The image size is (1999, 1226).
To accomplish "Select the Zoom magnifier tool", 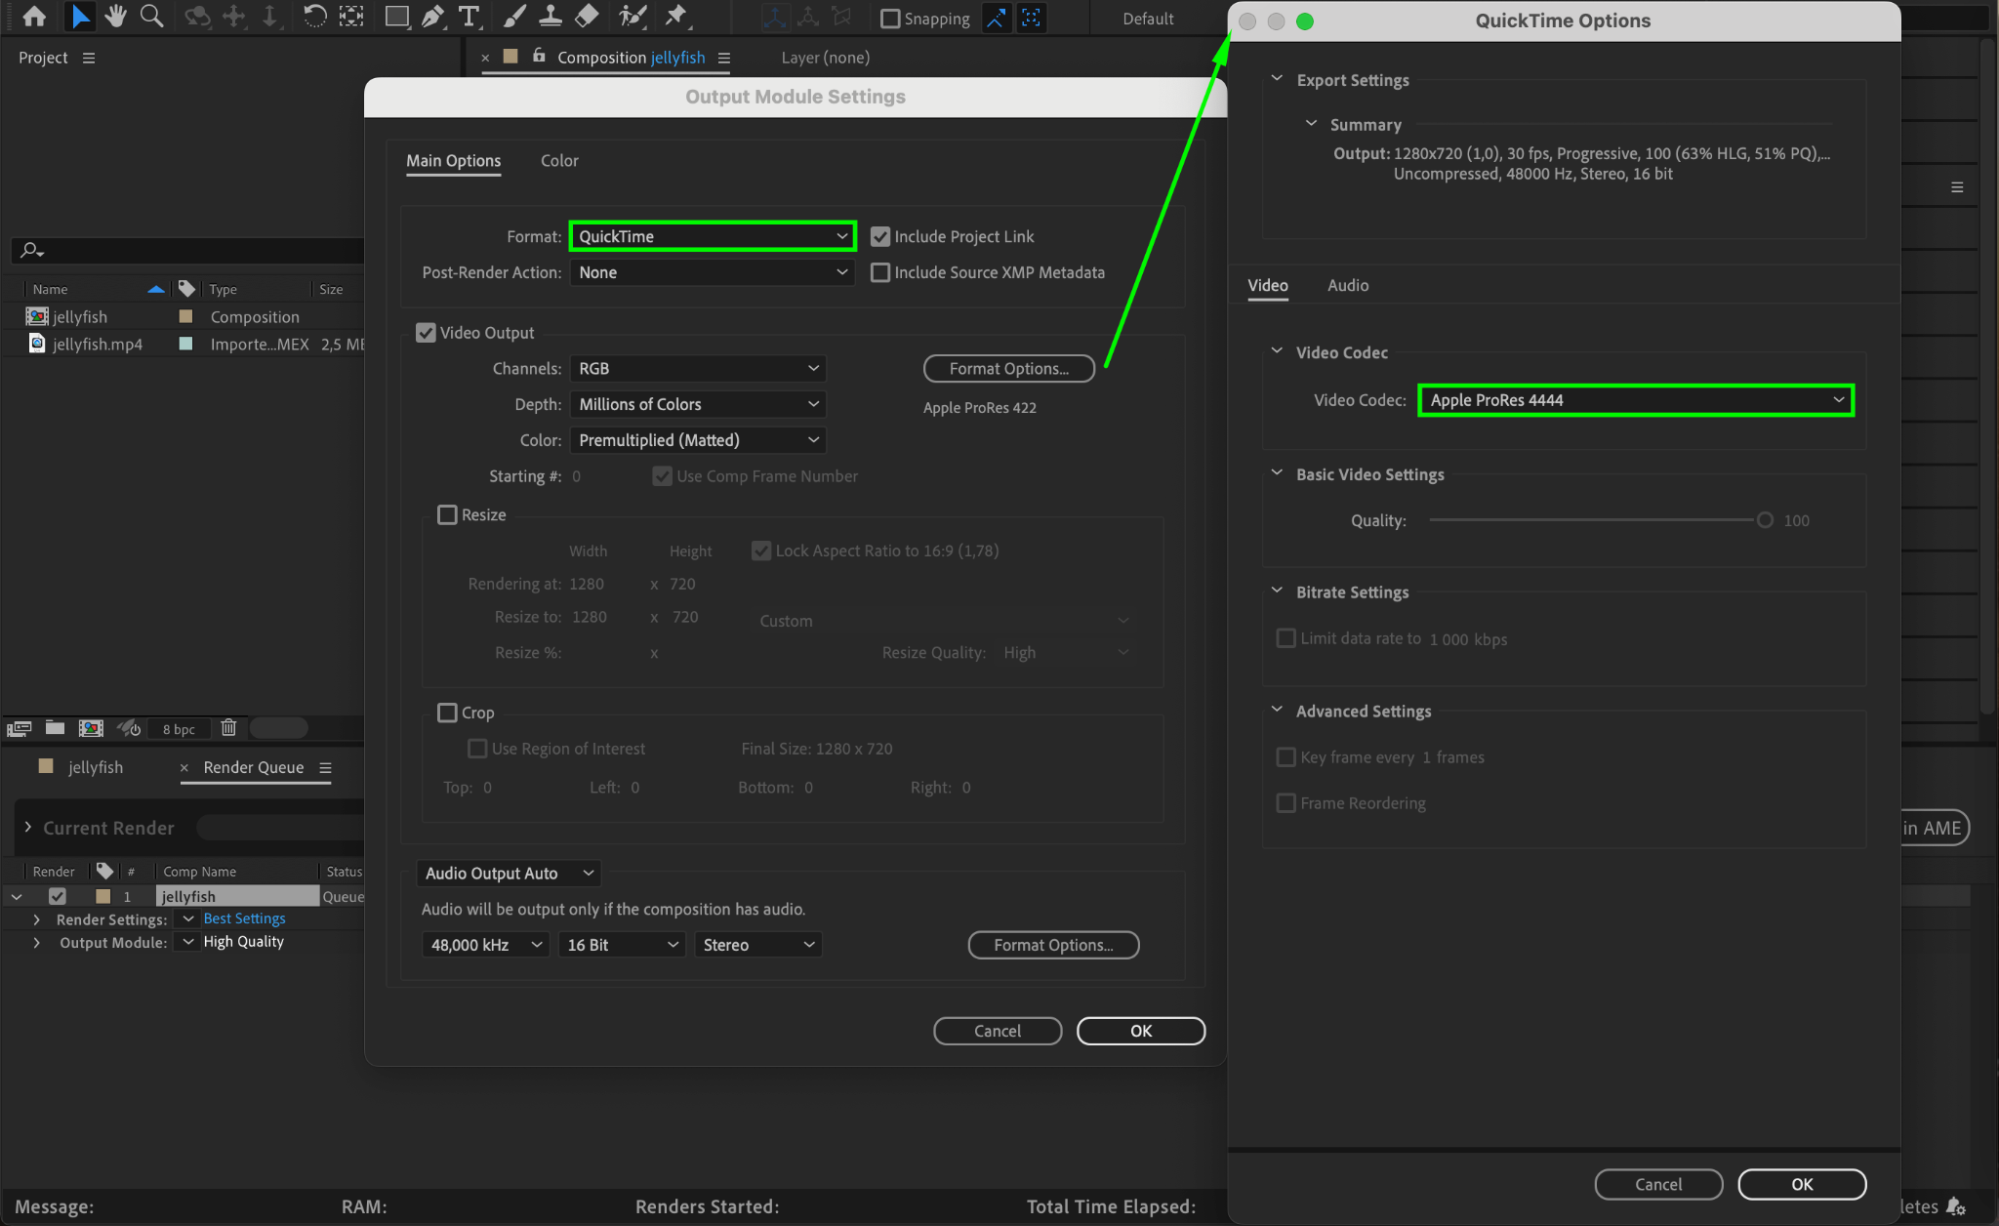I will click(152, 16).
